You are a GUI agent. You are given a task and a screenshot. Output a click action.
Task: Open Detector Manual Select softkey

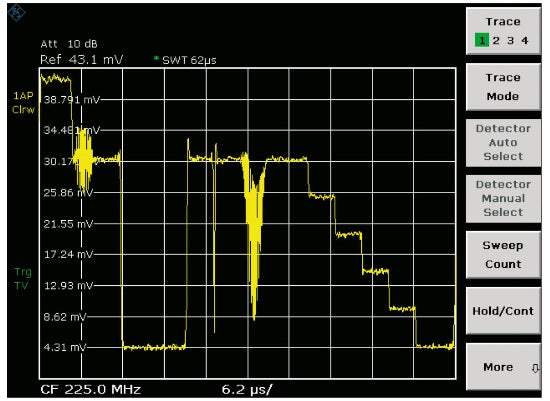(503, 199)
